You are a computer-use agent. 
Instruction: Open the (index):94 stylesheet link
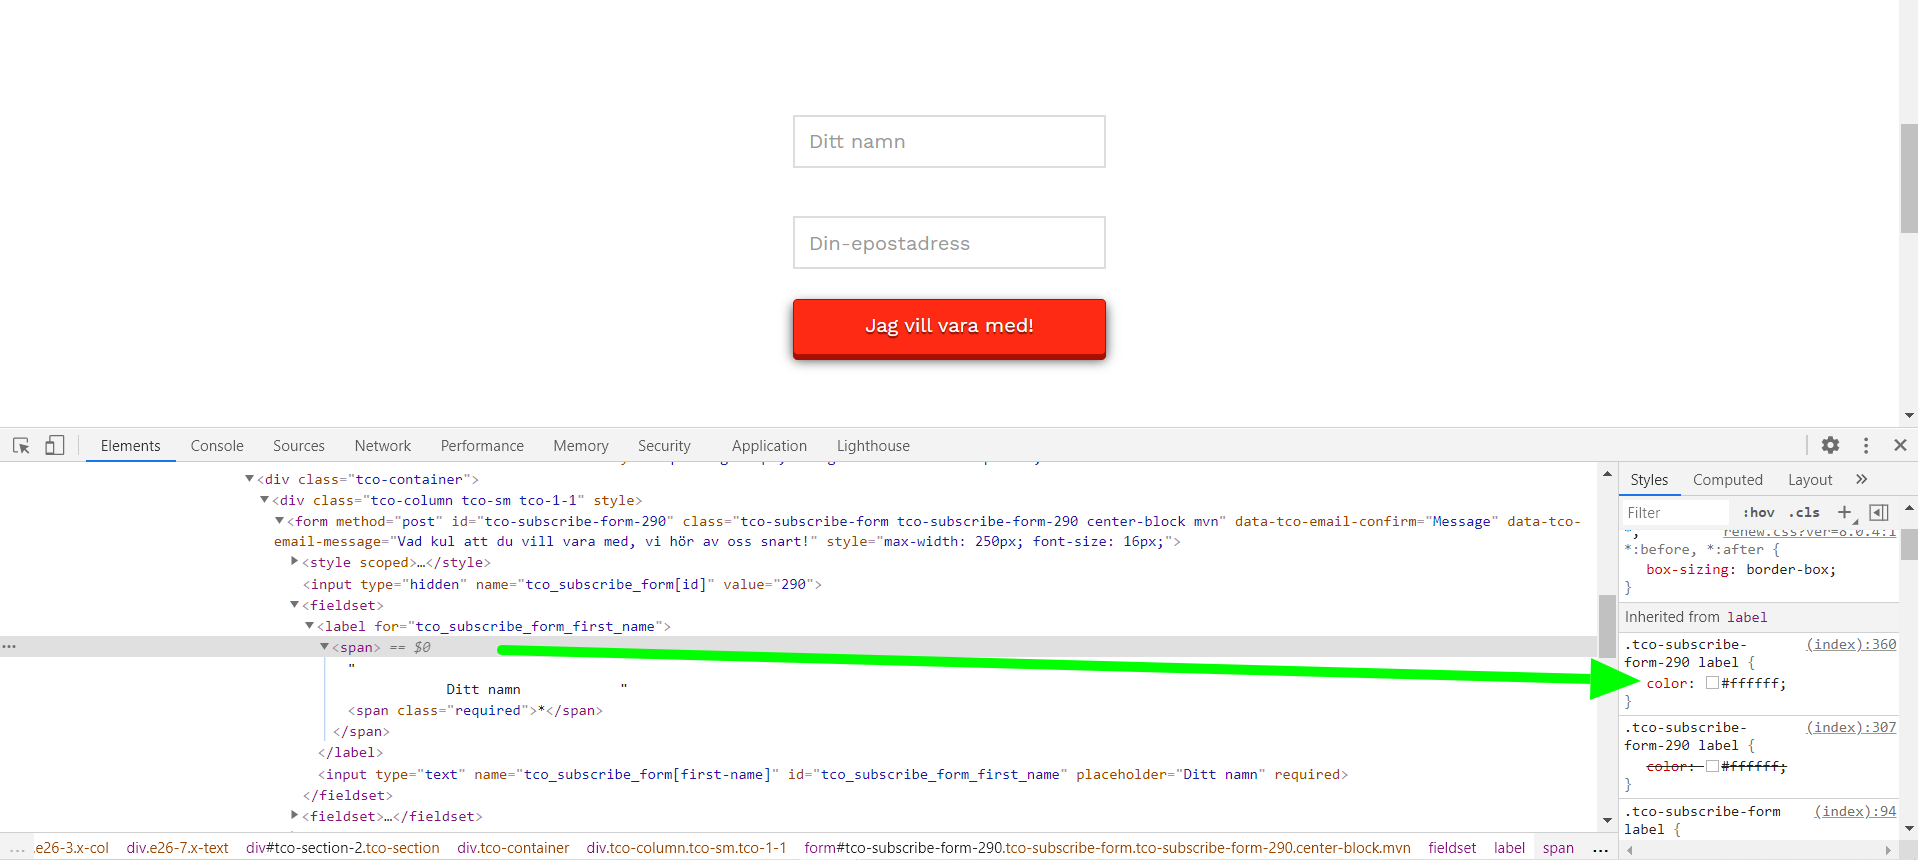(x=1855, y=811)
